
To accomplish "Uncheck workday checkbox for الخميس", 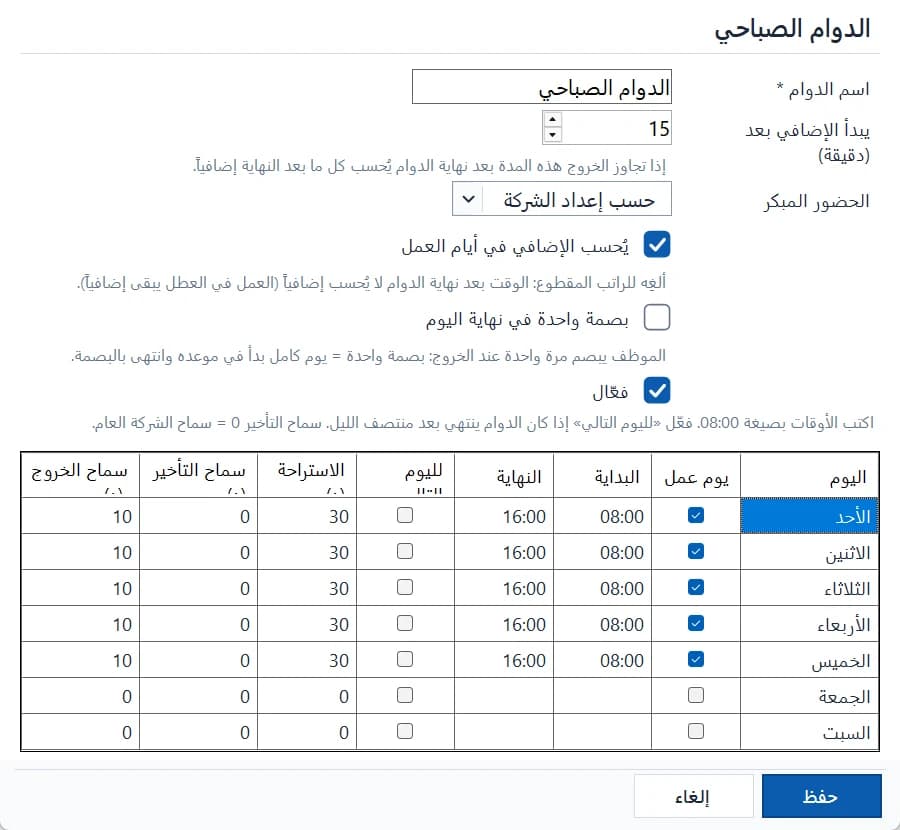I will click(696, 659).
